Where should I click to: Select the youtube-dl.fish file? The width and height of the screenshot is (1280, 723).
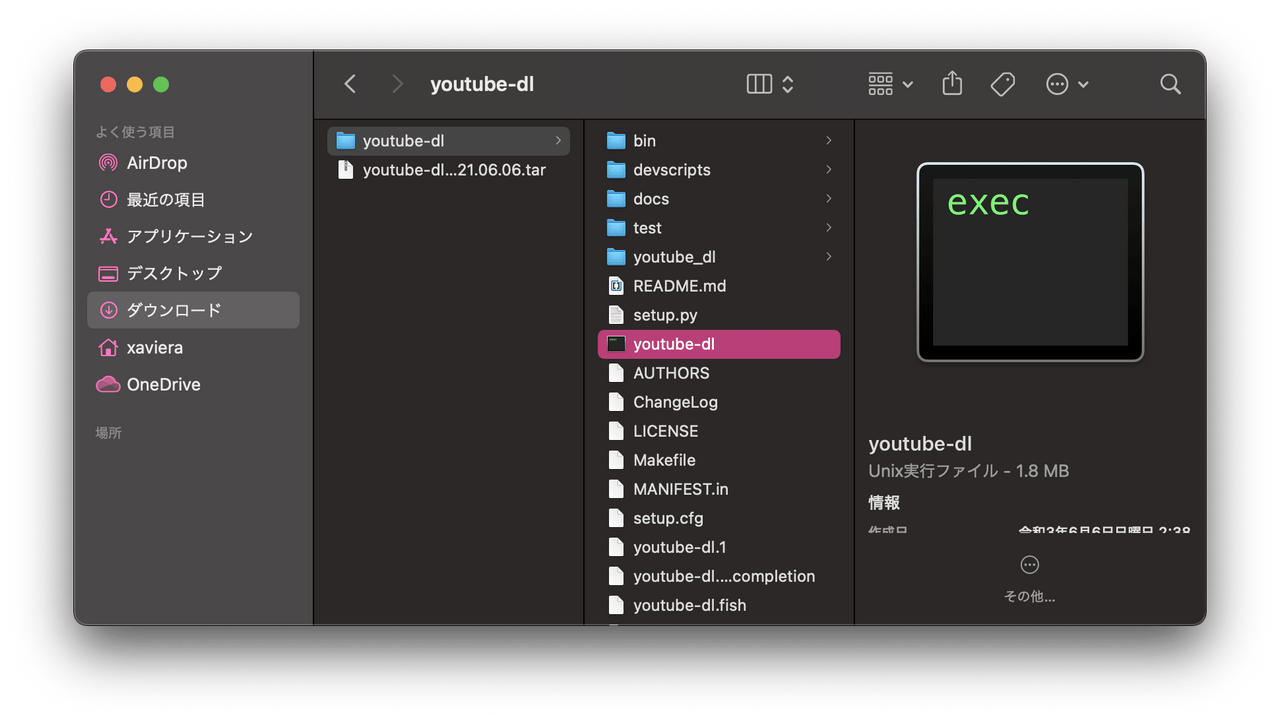(719, 605)
